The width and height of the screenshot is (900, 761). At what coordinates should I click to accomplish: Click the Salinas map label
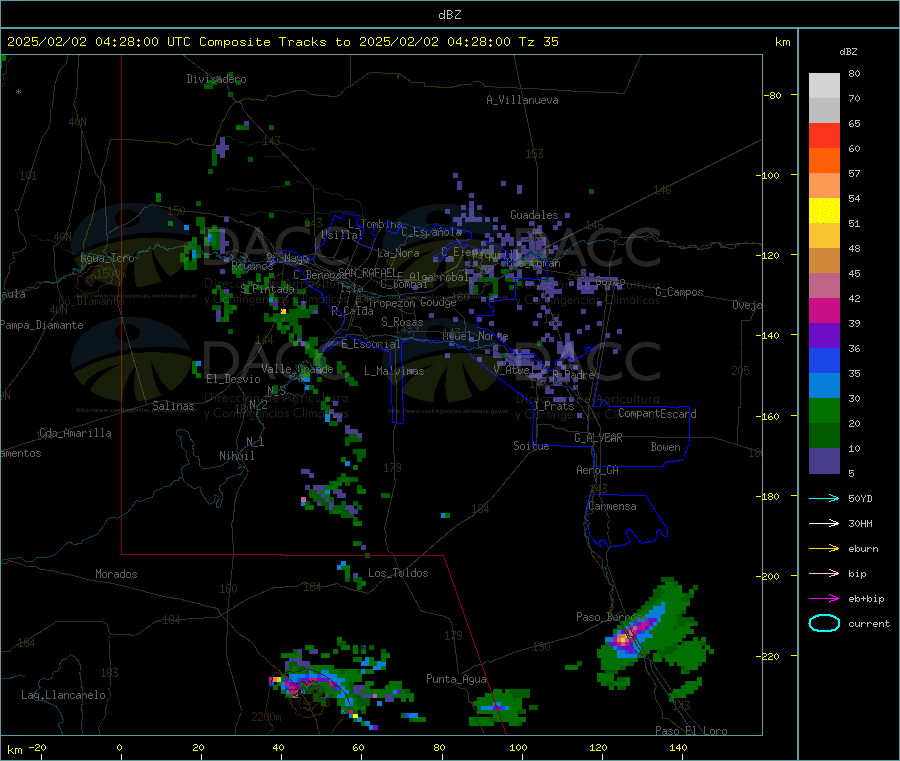173,406
